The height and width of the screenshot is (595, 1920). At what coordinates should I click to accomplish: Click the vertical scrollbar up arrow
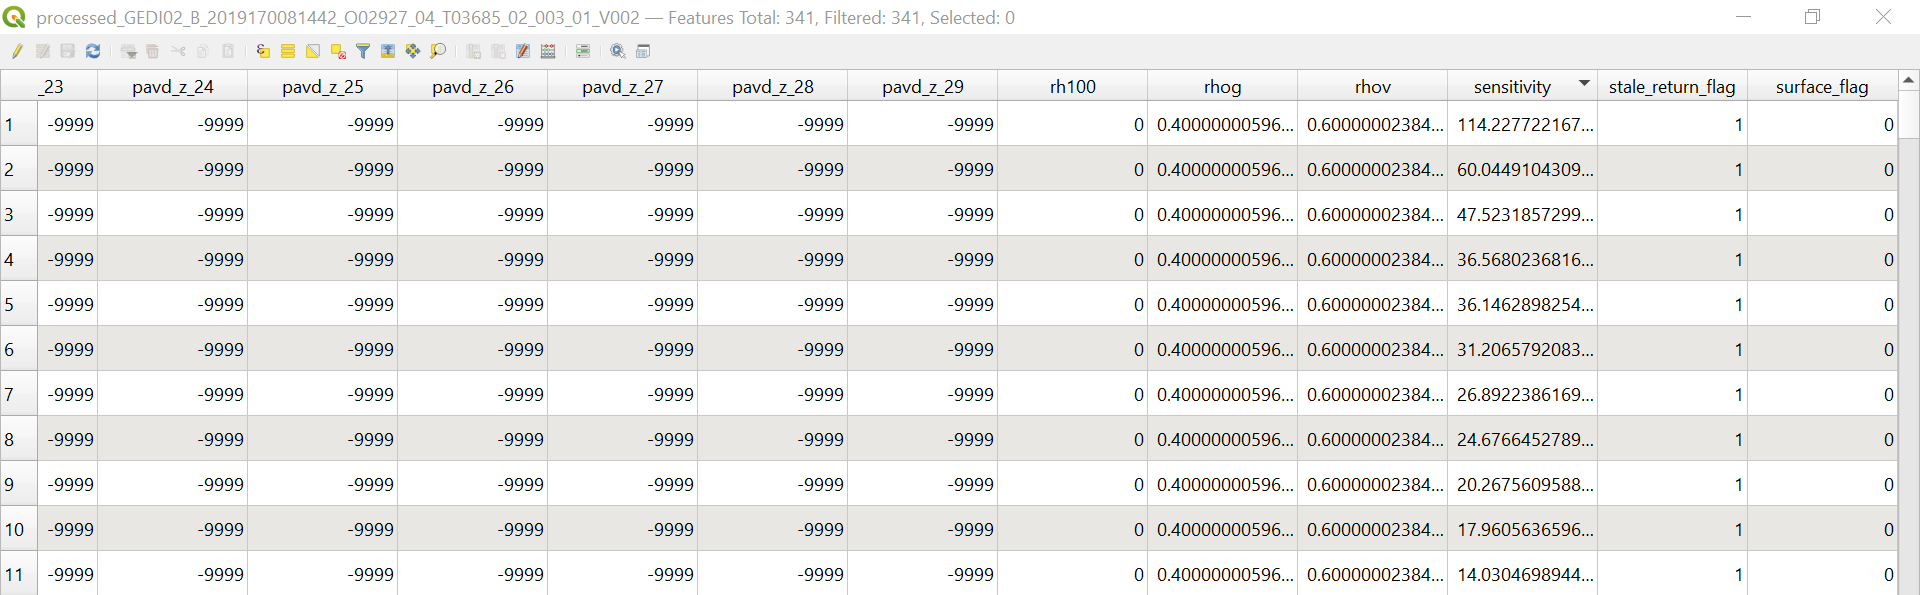coord(1908,80)
